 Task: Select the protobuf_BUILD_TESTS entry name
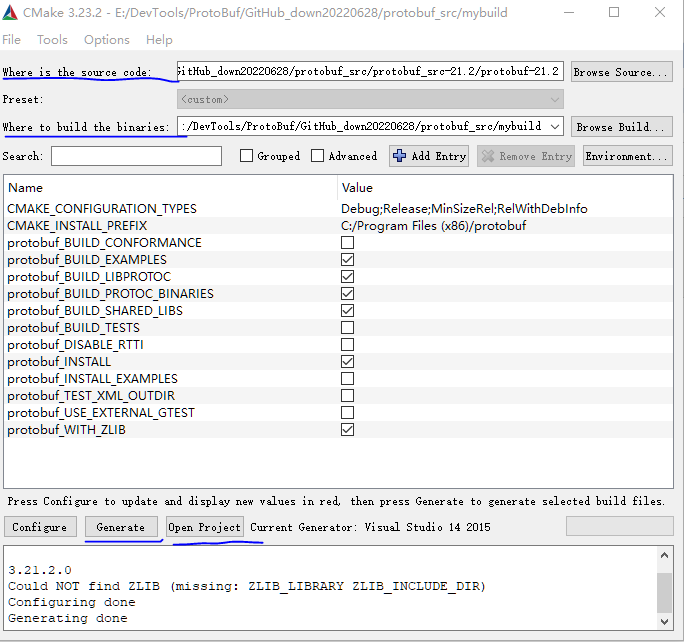point(73,328)
